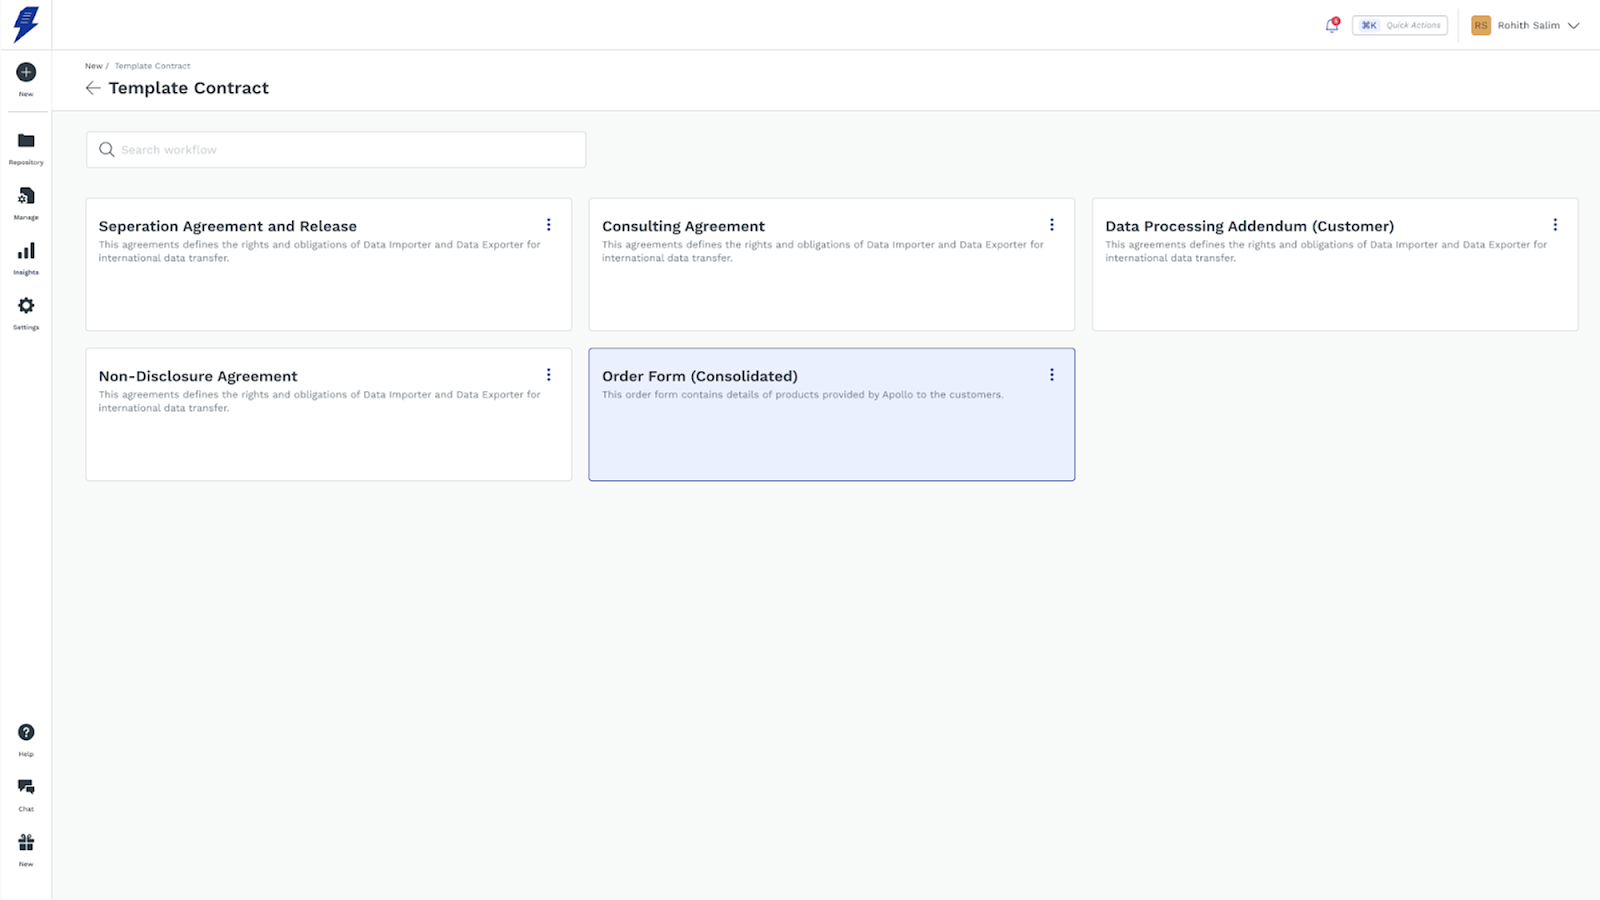Click the New plus icon in sidebar
Screen dimensions: 1600x900
coord(26,72)
